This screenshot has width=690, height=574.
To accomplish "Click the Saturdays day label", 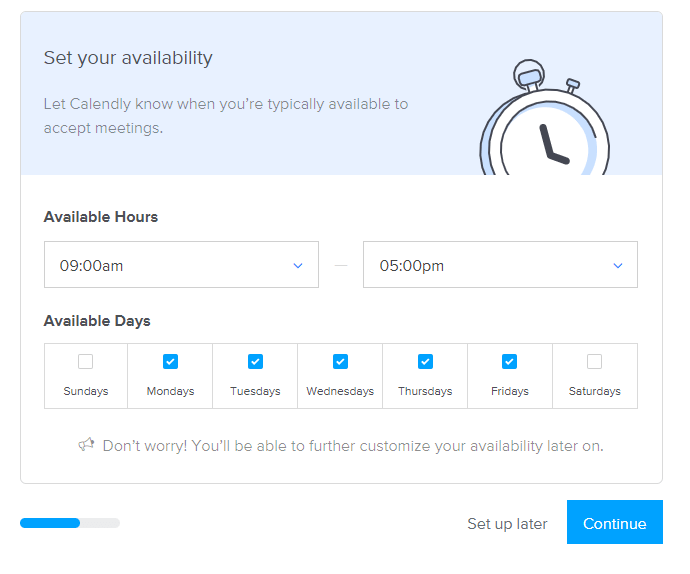I will pyautogui.click(x=595, y=391).
